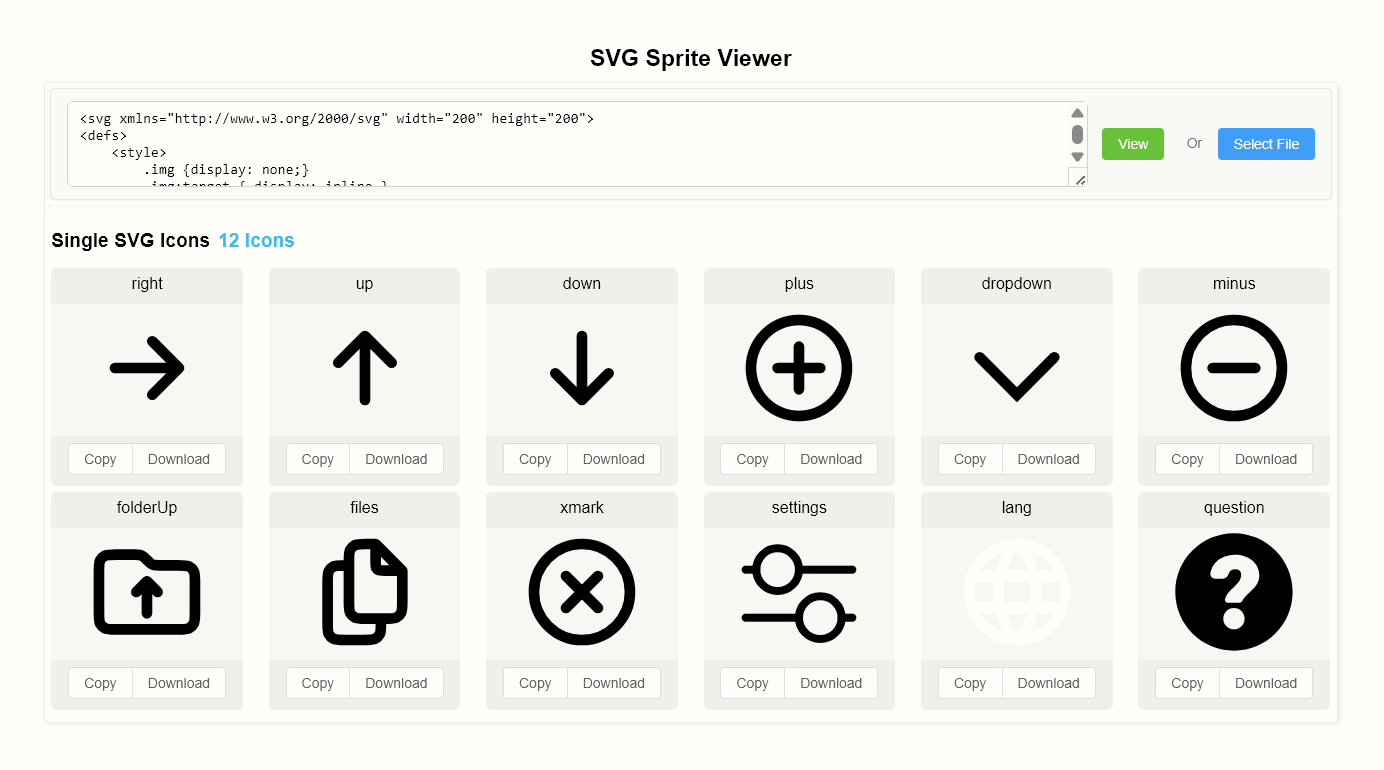1384x770 pixels.
Task: Copy the plus icon SVG code
Action: point(751,458)
